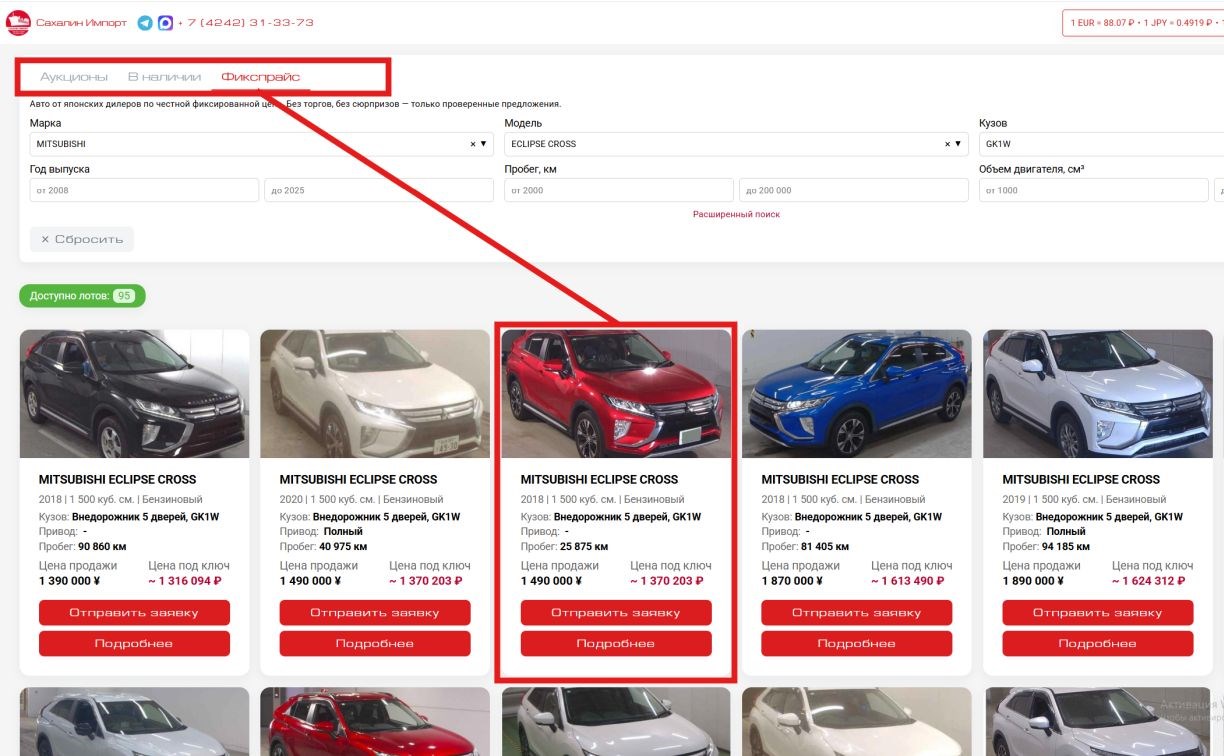Click the price ~ 1 316 094 ₽
Image resolution: width=1224 pixels, height=756 pixels.
click(x=185, y=581)
